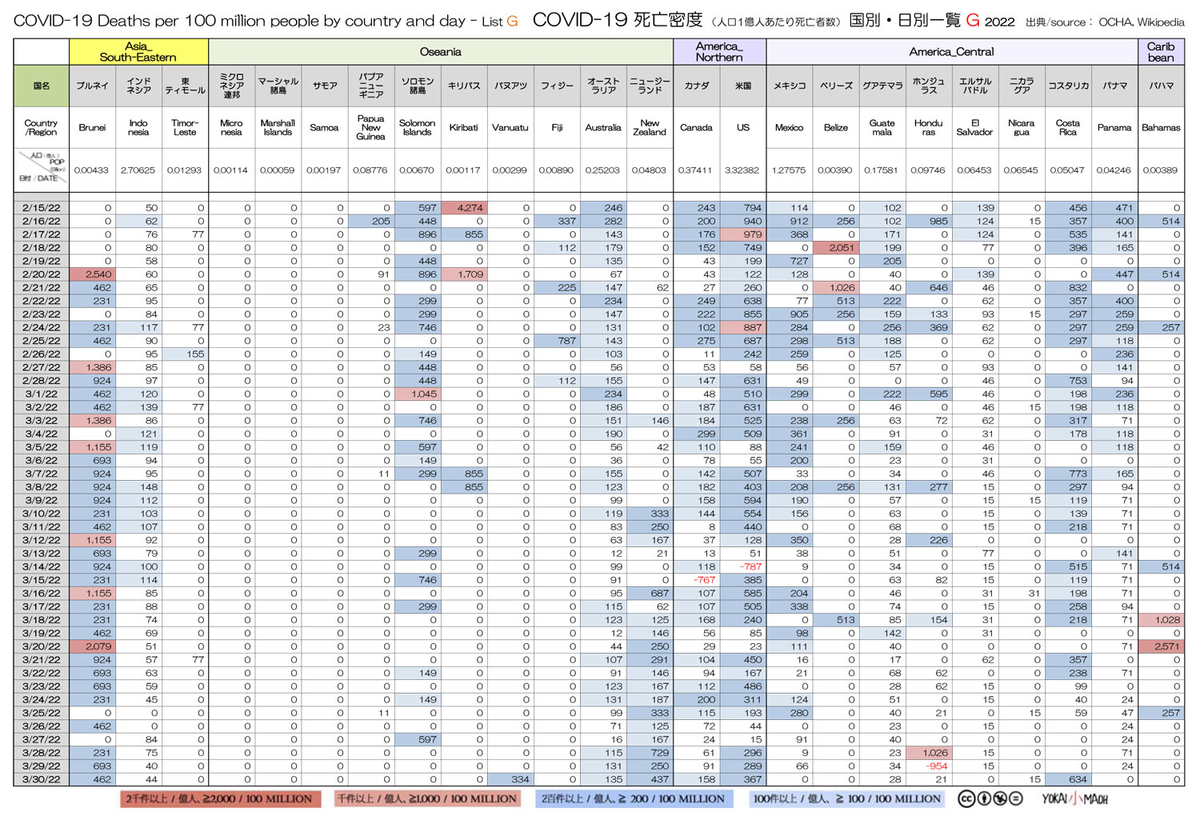Select the Canada column header
This screenshot has width=1200, height=816.
697,128
